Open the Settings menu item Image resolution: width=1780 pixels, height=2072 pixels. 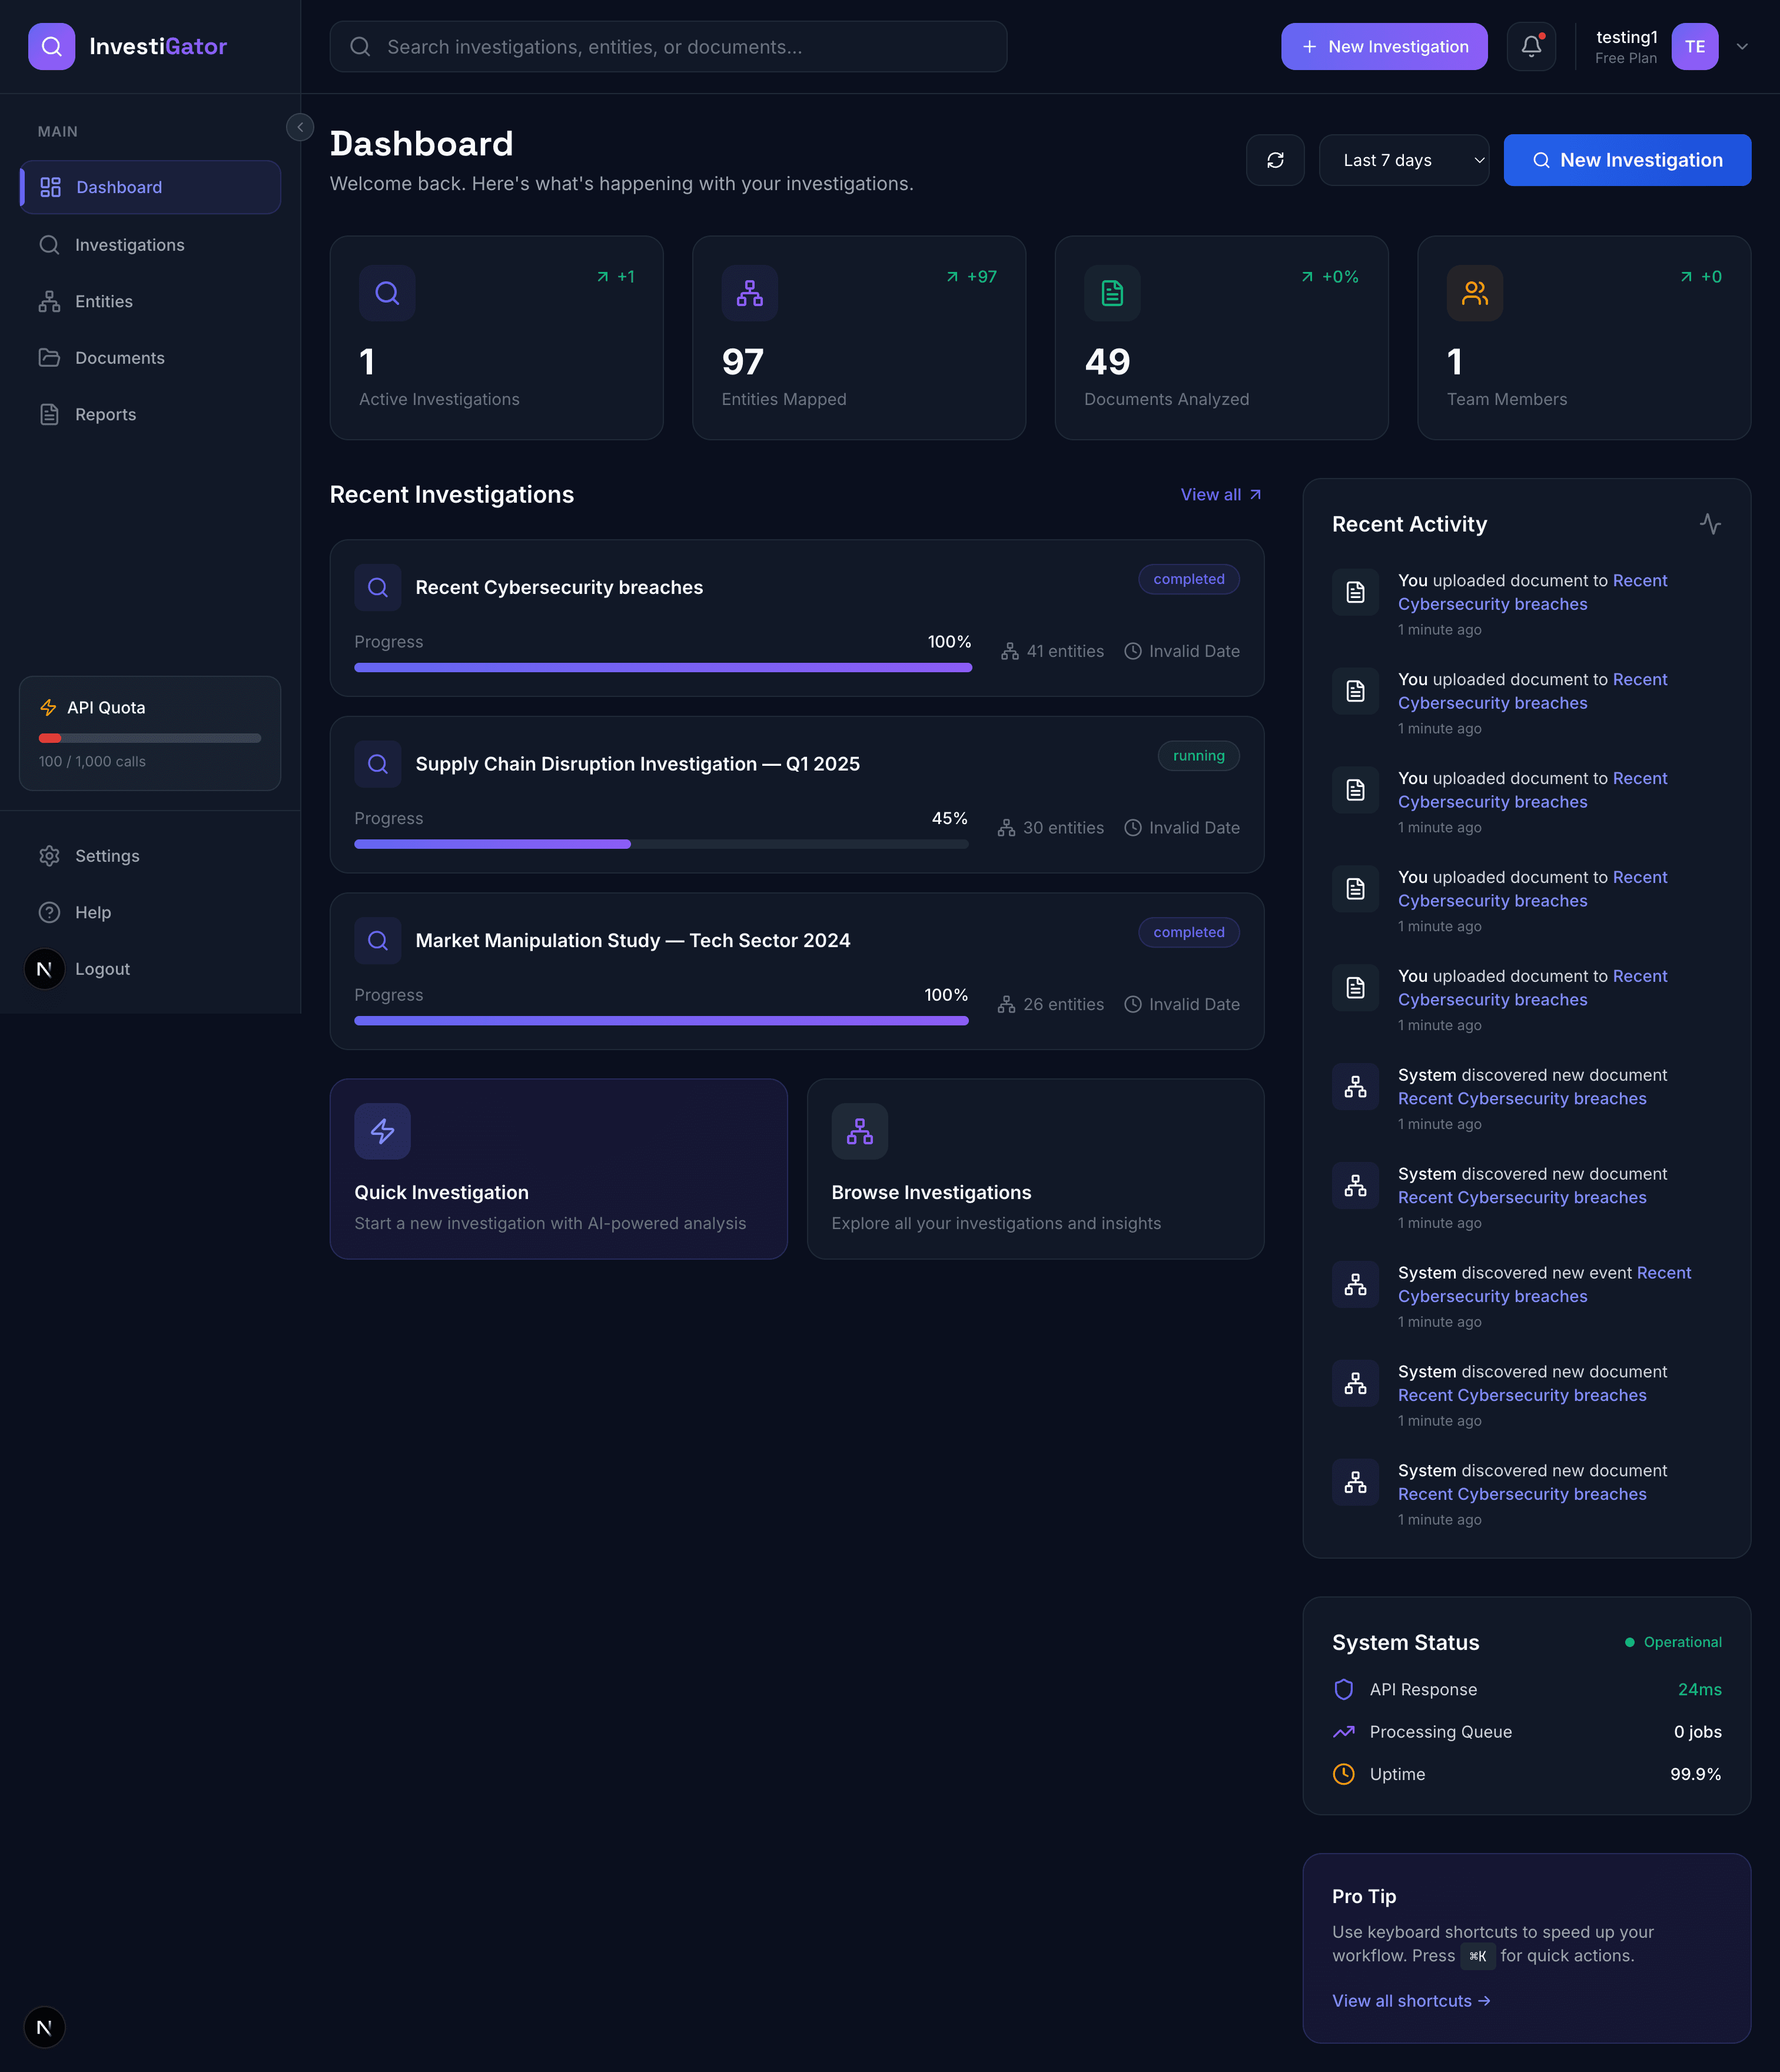[x=106, y=855]
